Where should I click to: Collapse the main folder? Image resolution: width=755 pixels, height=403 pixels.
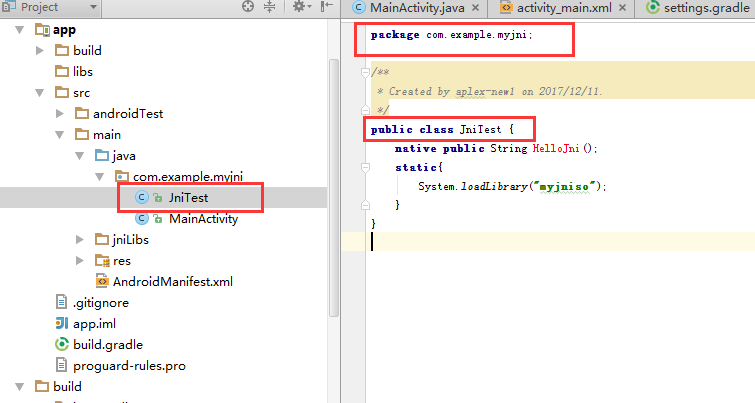point(60,135)
